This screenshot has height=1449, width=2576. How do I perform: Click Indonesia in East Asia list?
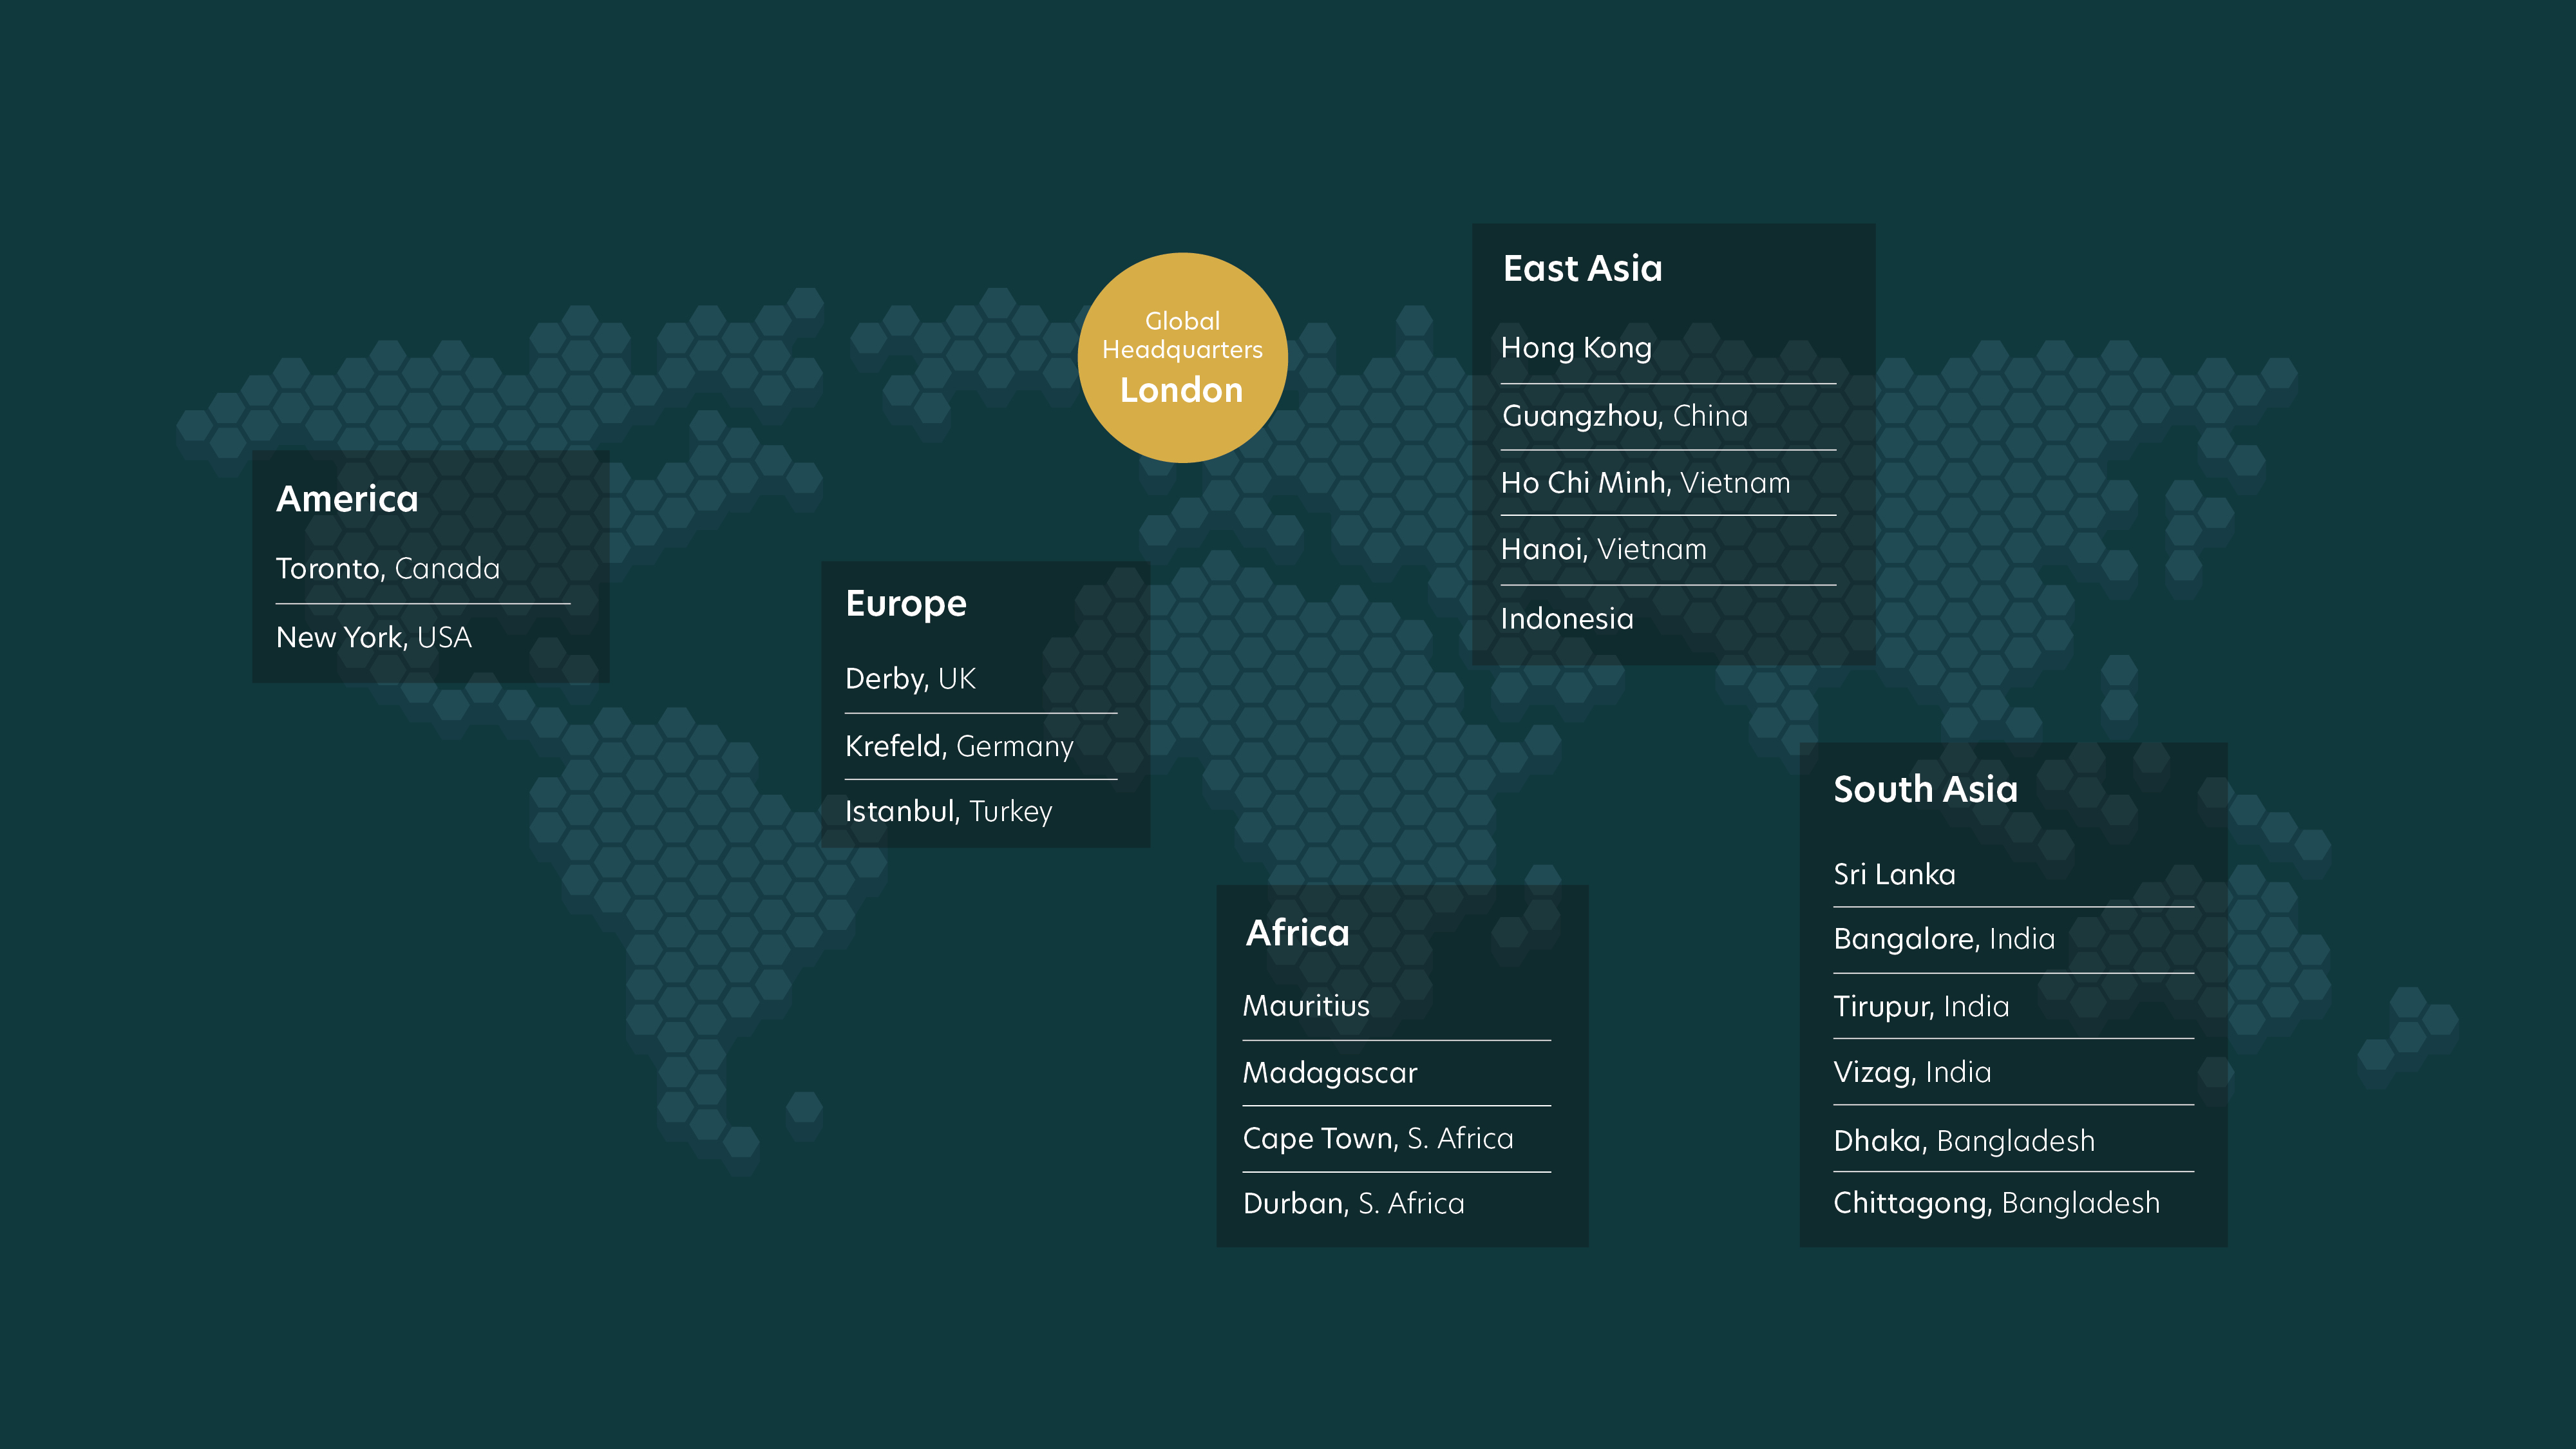point(1567,619)
